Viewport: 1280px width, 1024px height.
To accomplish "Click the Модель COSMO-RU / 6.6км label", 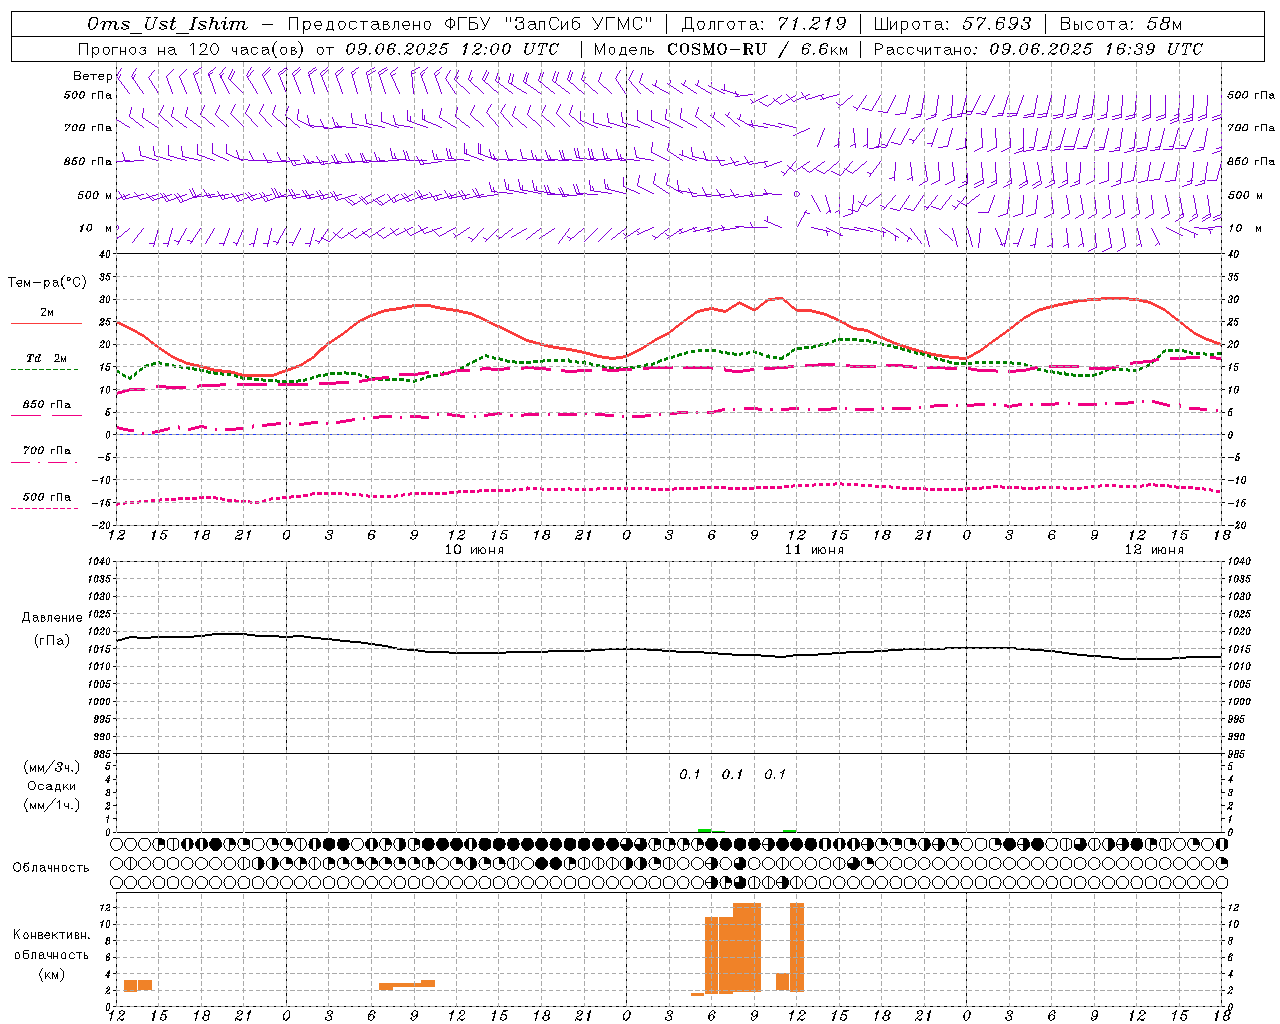I will [720, 49].
